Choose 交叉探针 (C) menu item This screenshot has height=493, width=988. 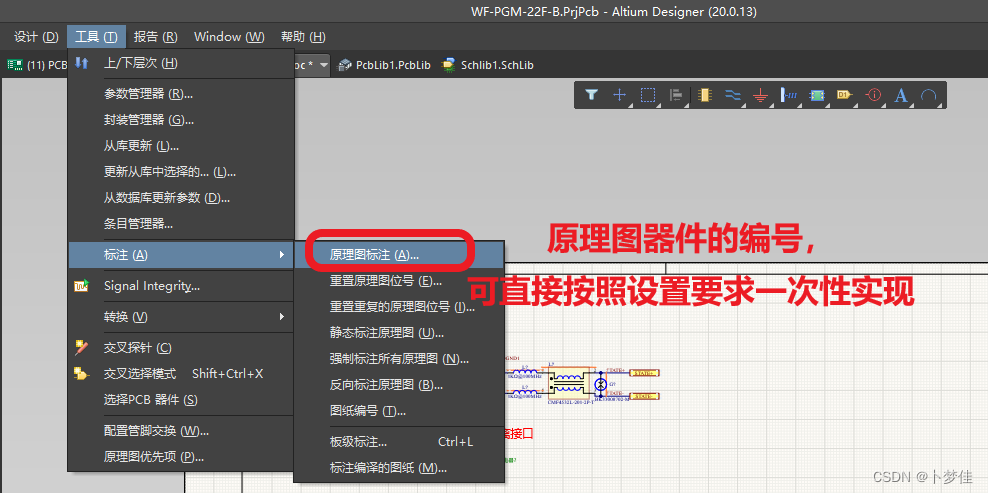coord(181,347)
